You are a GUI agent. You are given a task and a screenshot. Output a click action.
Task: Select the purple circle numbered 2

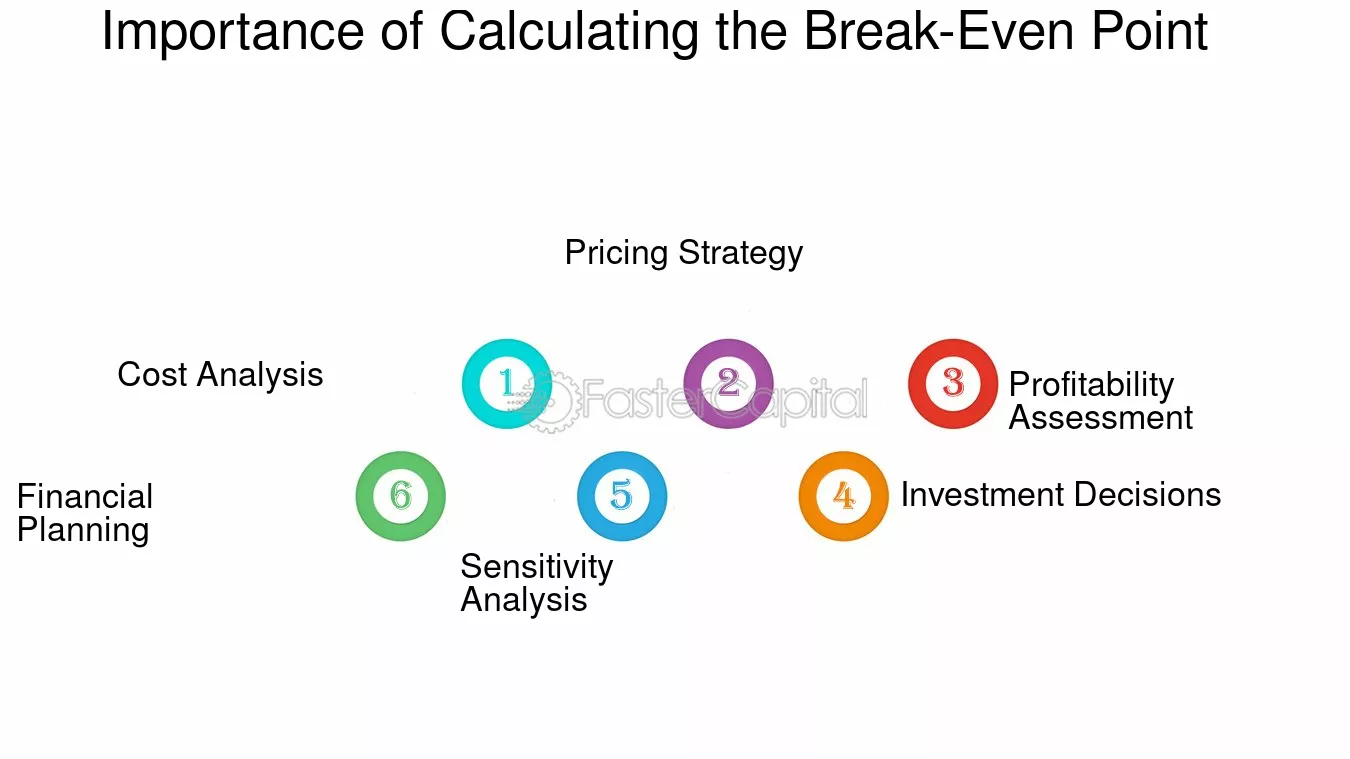point(728,384)
